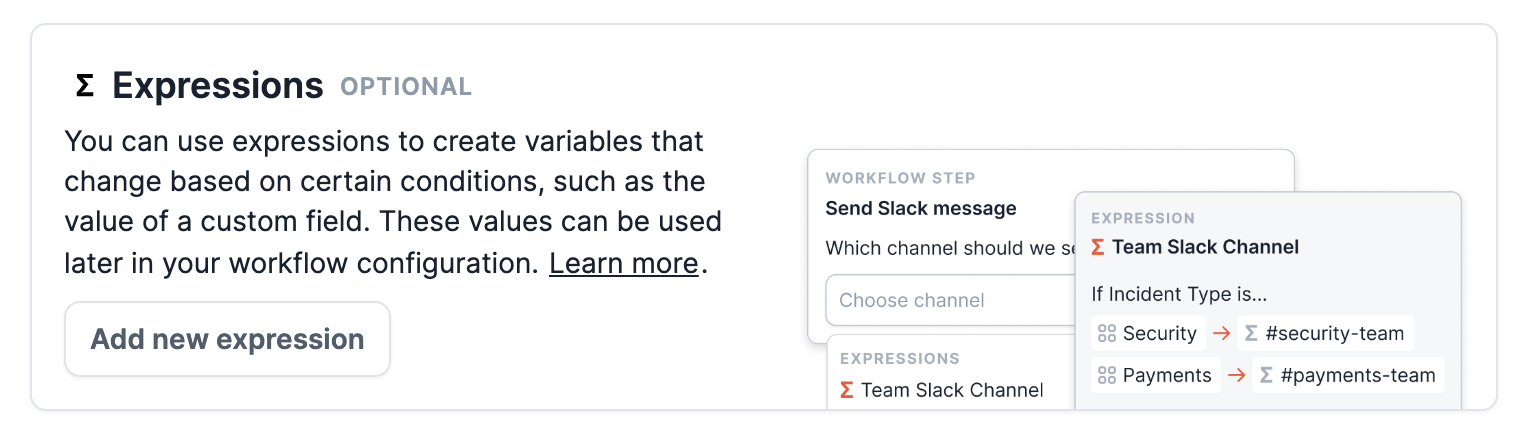The image size is (1530, 438).
Task: Open the Learn more link
Action: [x=623, y=263]
